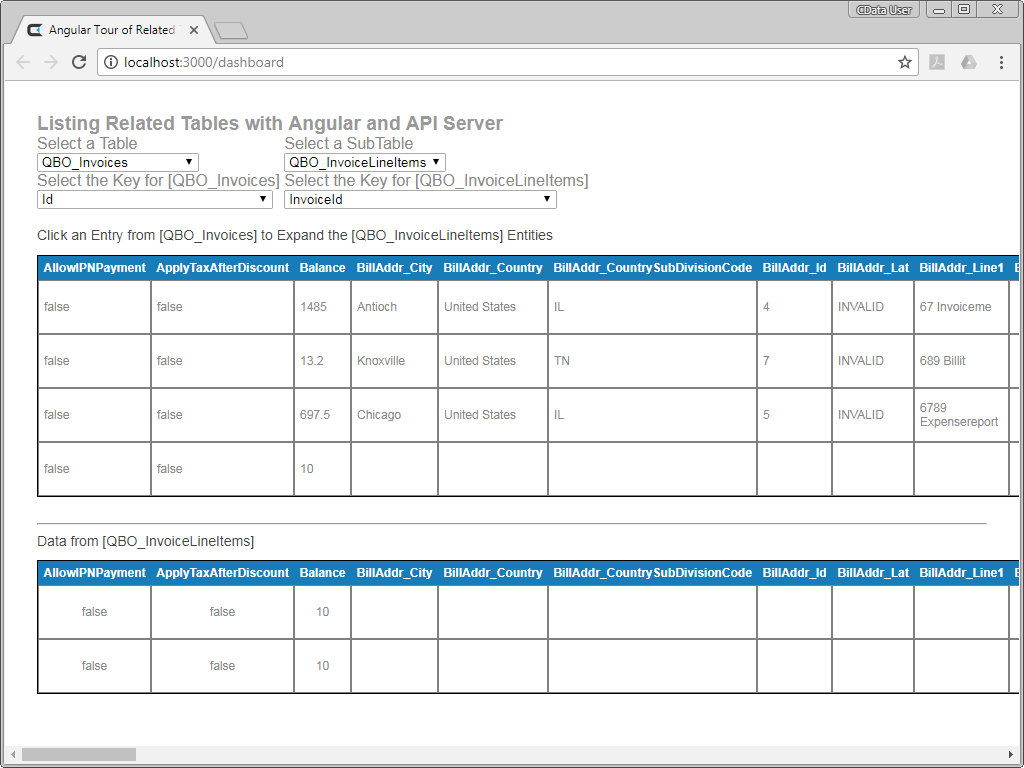Bookmark the page with the star icon

pyautogui.click(x=905, y=62)
